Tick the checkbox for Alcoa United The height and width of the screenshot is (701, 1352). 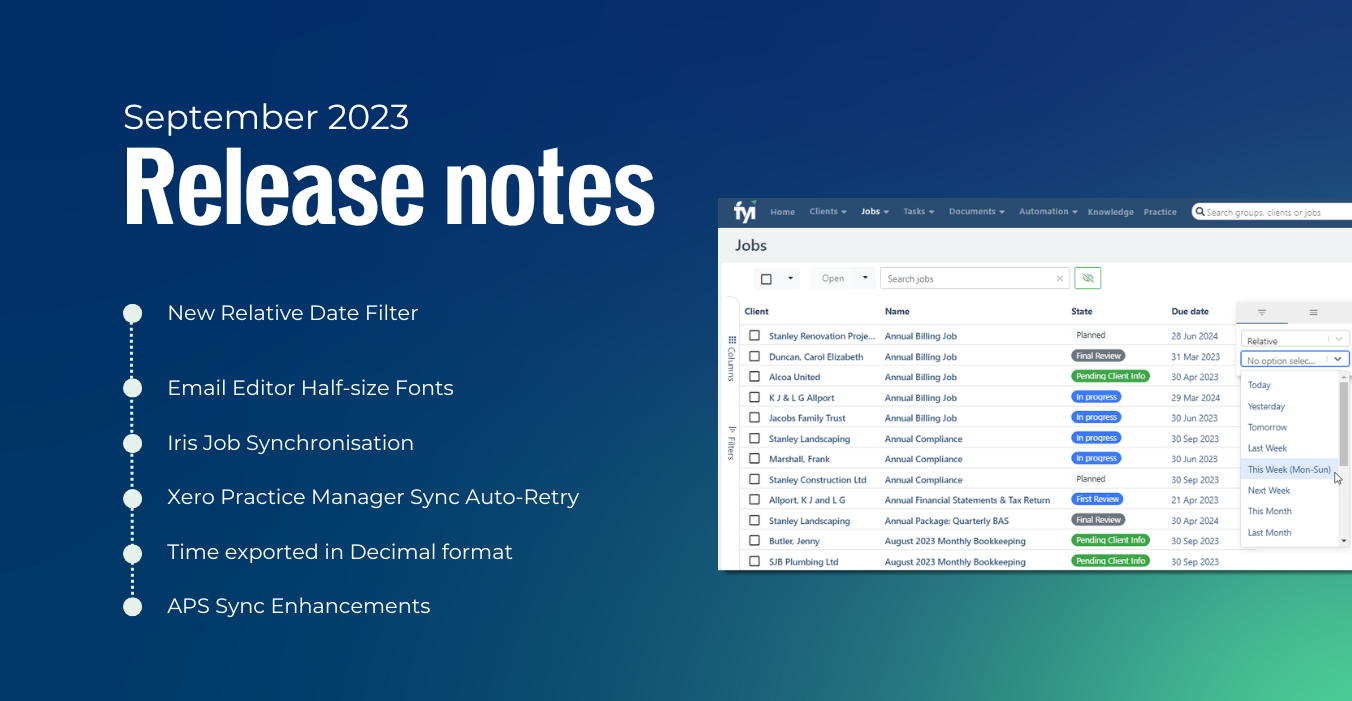point(755,377)
